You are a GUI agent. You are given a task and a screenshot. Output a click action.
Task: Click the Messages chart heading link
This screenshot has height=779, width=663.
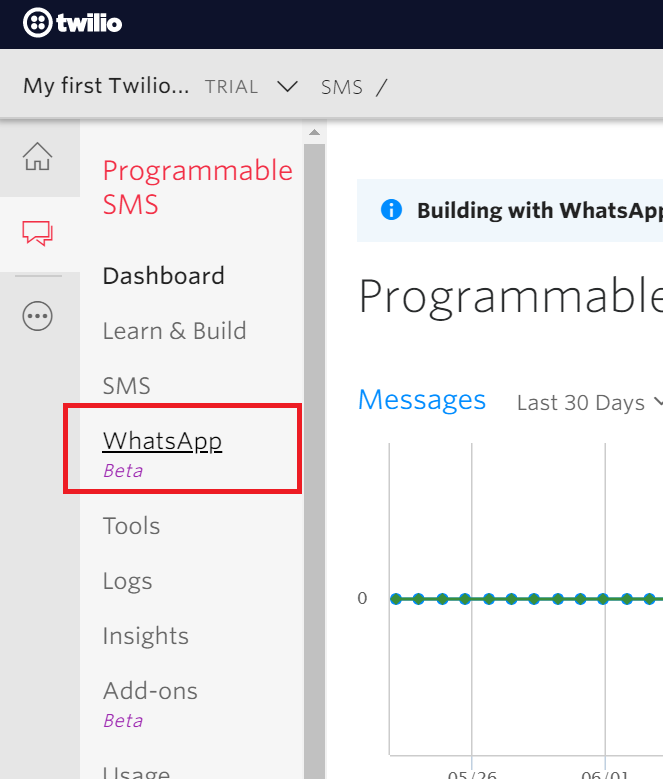tap(421, 400)
